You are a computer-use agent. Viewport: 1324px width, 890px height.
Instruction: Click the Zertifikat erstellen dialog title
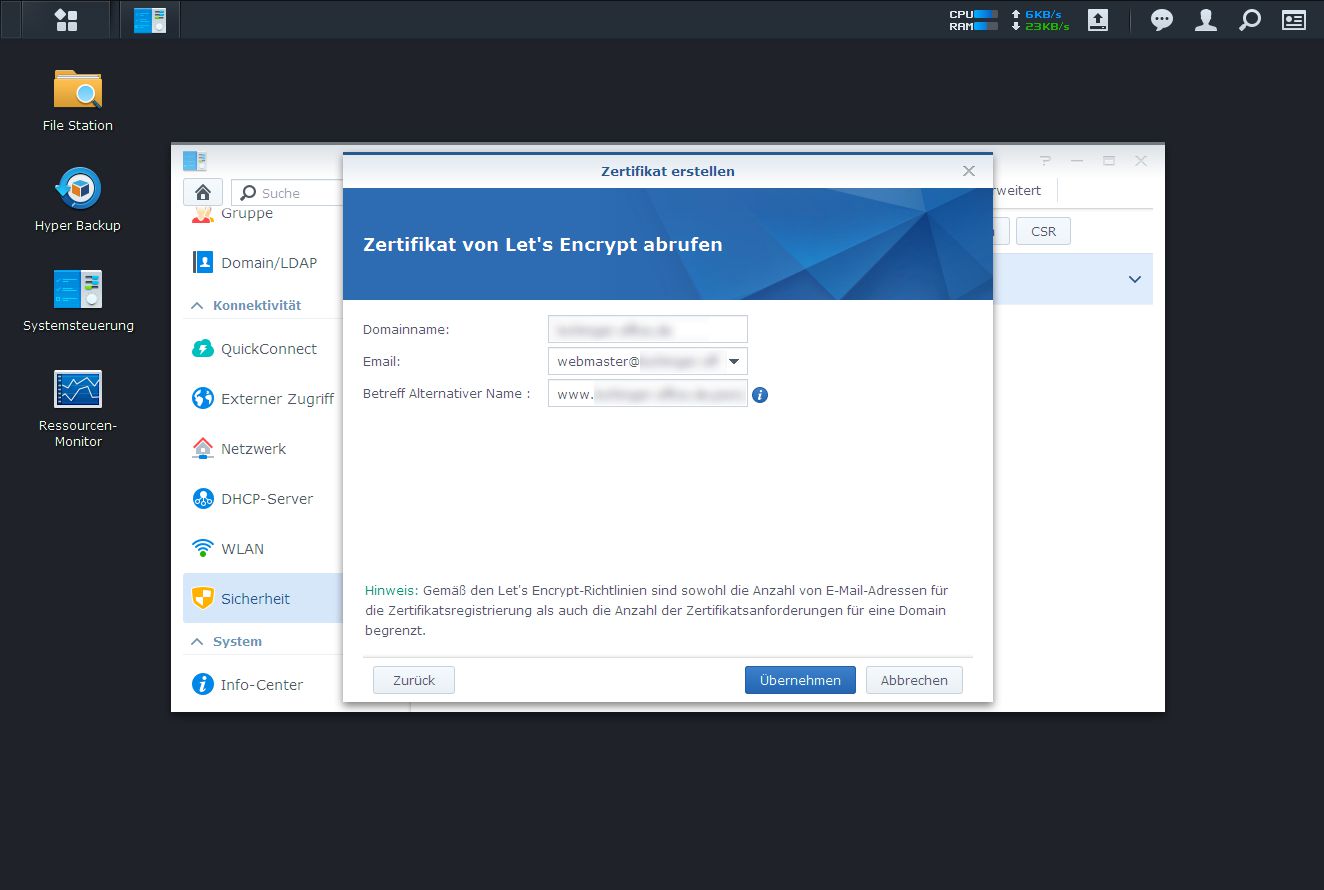[668, 171]
